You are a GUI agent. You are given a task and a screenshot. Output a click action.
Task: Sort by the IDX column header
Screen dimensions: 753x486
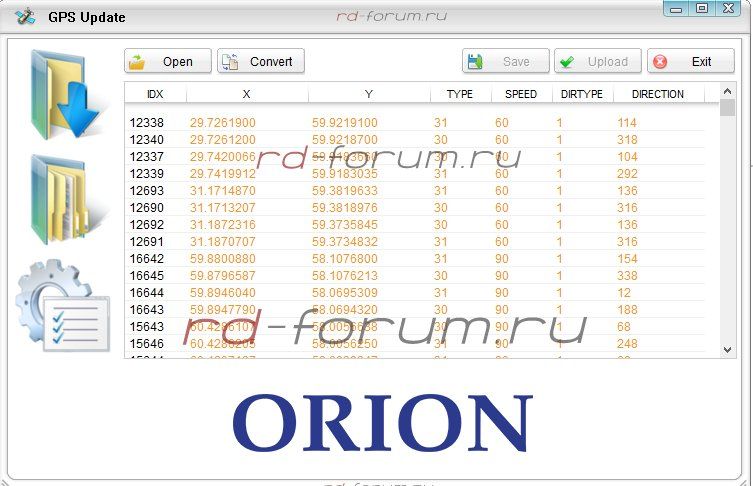(155, 94)
